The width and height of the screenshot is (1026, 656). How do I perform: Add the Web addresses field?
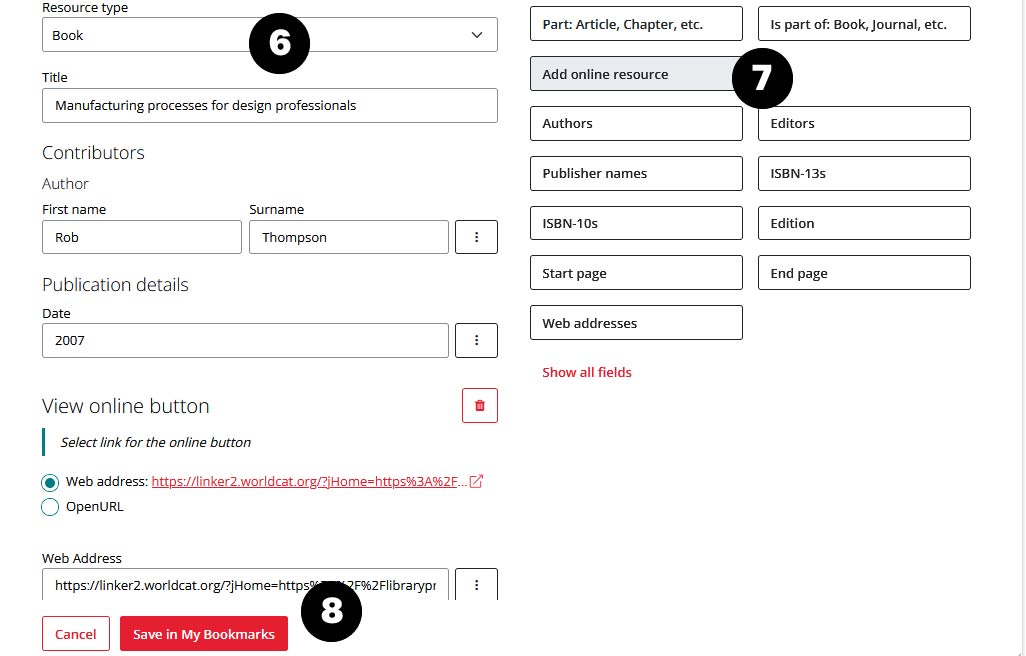[x=636, y=323]
